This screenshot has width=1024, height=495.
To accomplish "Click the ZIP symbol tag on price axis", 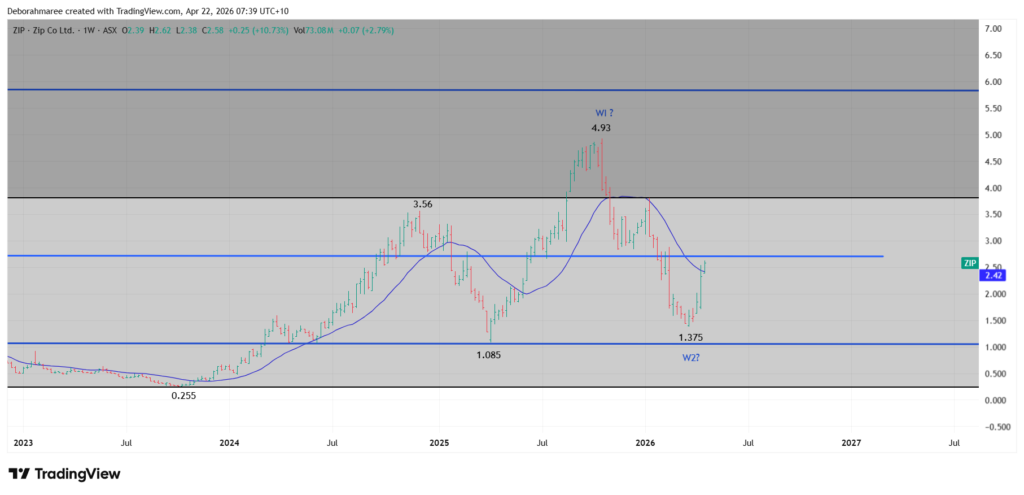I will pyautogui.click(x=969, y=263).
